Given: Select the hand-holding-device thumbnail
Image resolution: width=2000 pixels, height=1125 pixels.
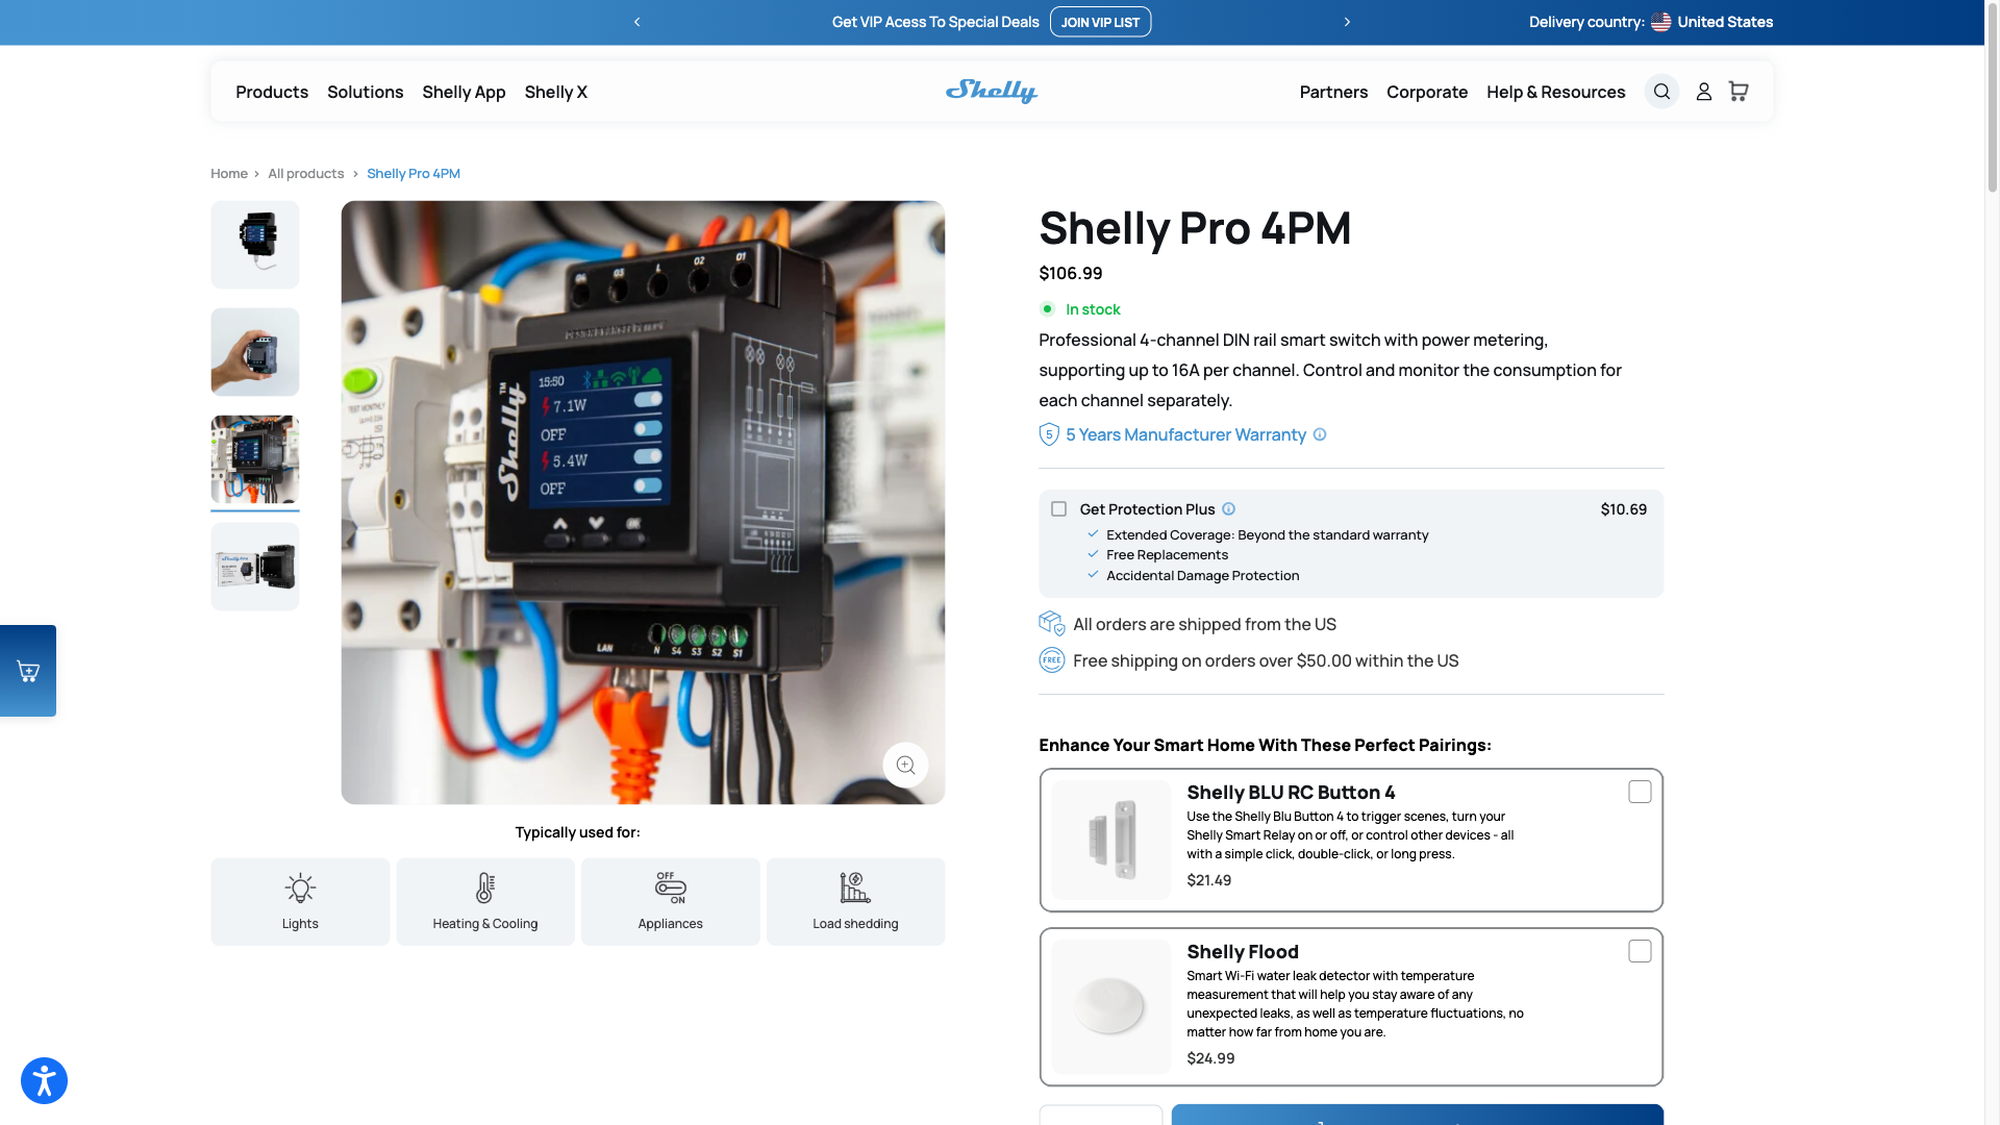Looking at the screenshot, I should click(x=255, y=352).
